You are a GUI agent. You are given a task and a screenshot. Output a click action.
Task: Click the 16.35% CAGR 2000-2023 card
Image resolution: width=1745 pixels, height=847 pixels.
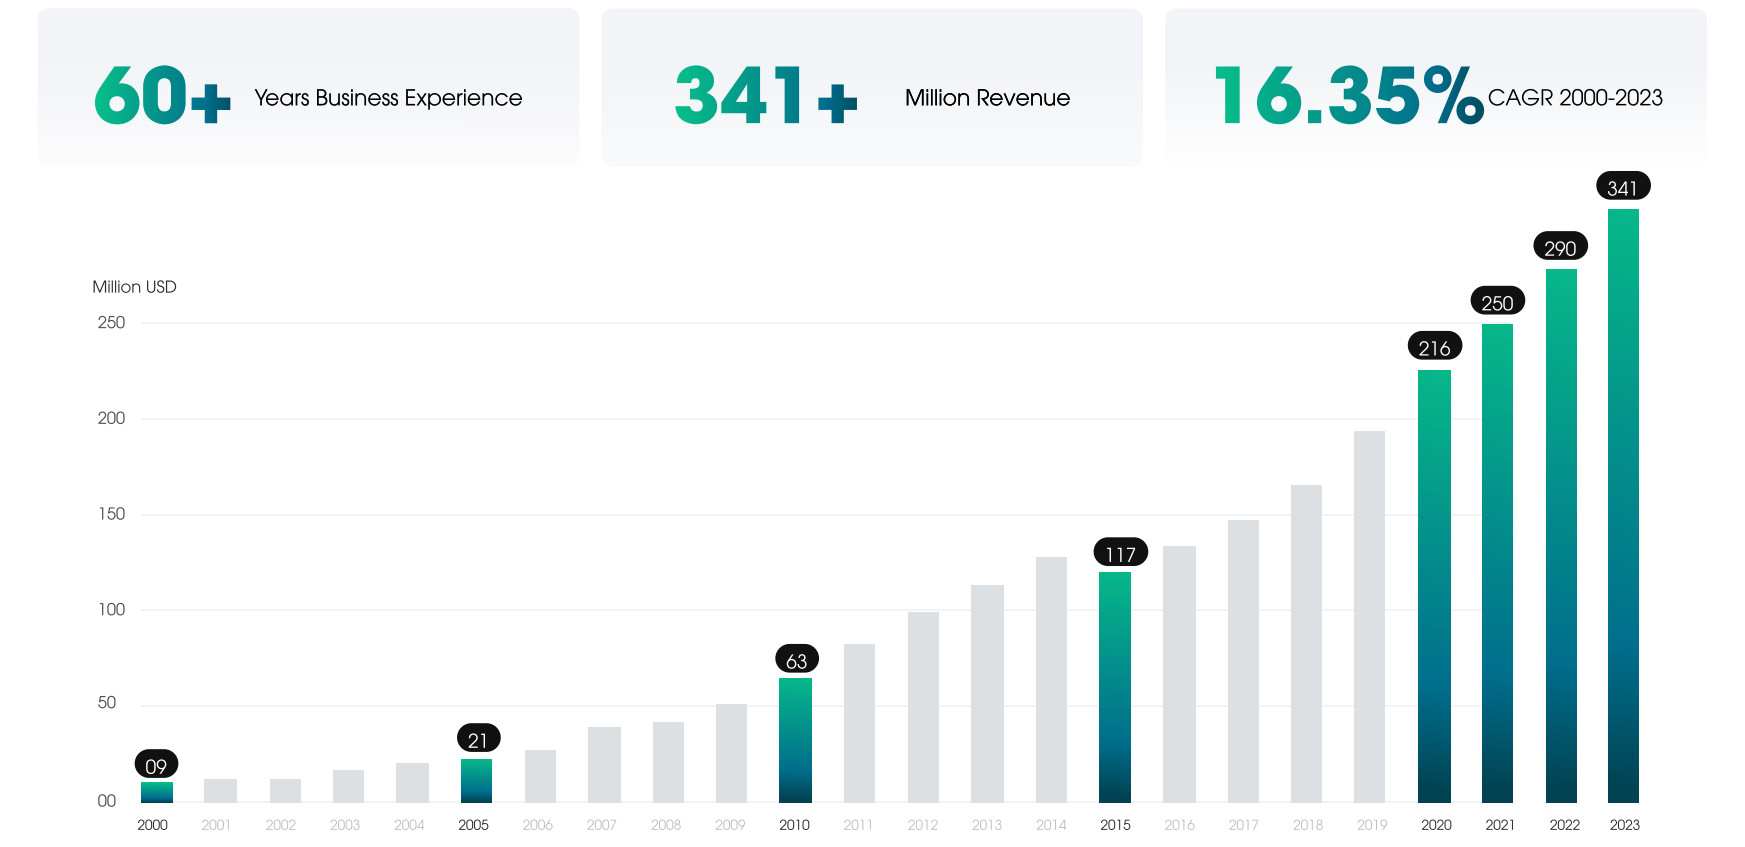(1436, 87)
